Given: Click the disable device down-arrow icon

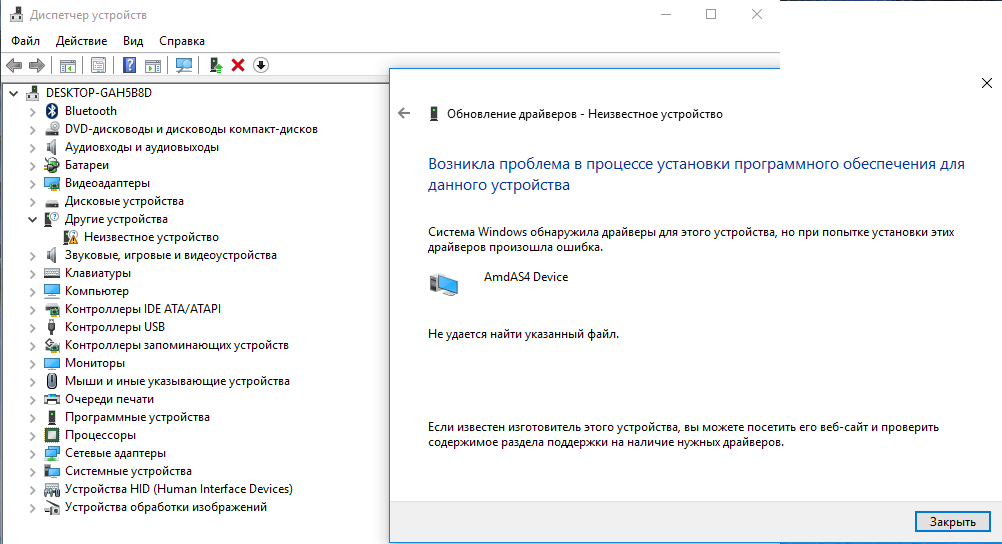Looking at the screenshot, I should click(261, 65).
